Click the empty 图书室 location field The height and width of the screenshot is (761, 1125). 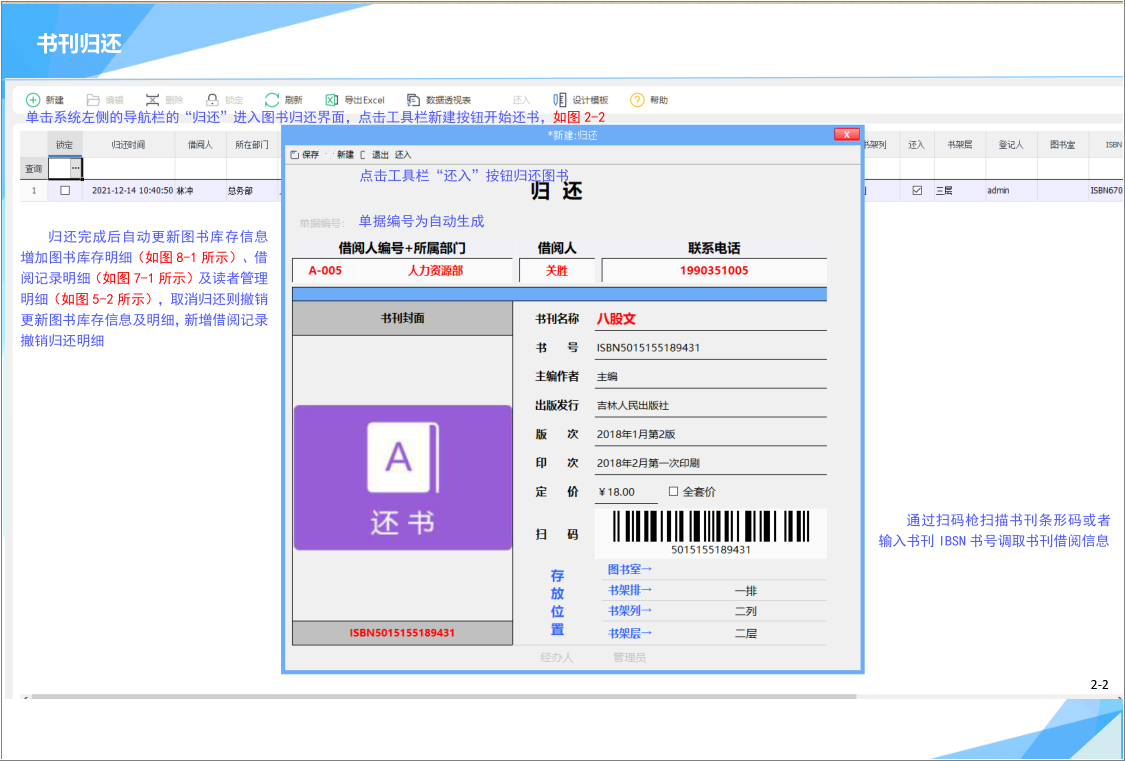tap(743, 569)
